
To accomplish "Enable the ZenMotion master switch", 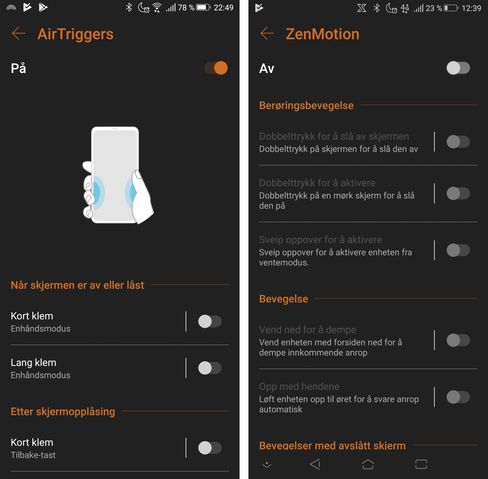I will 458,68.
